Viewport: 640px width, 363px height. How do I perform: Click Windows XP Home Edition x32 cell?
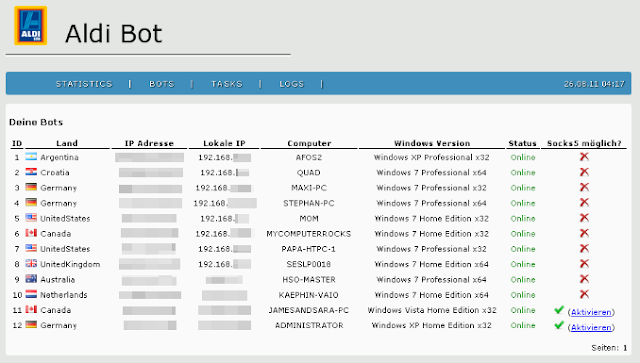pos(431,325)
